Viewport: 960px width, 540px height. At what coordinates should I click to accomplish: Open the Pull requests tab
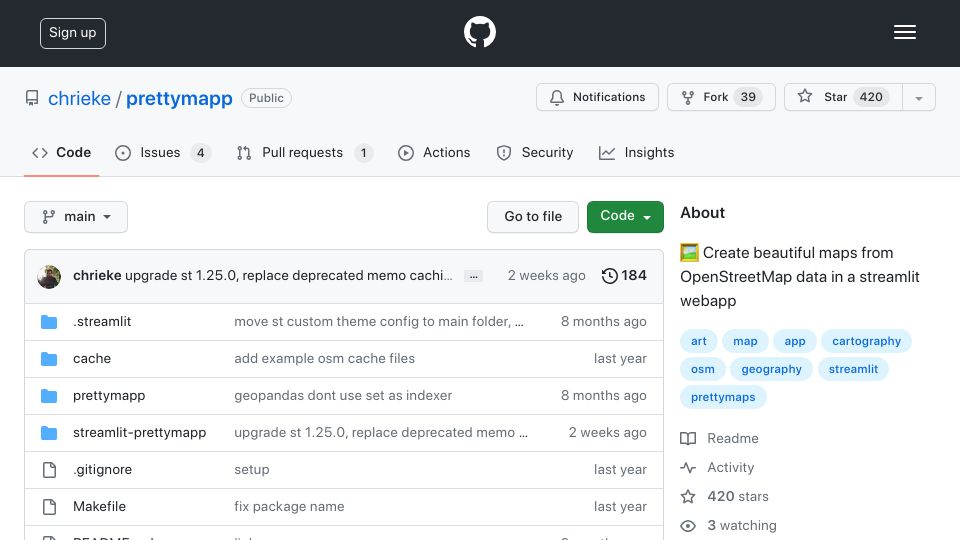pos(304,152)
